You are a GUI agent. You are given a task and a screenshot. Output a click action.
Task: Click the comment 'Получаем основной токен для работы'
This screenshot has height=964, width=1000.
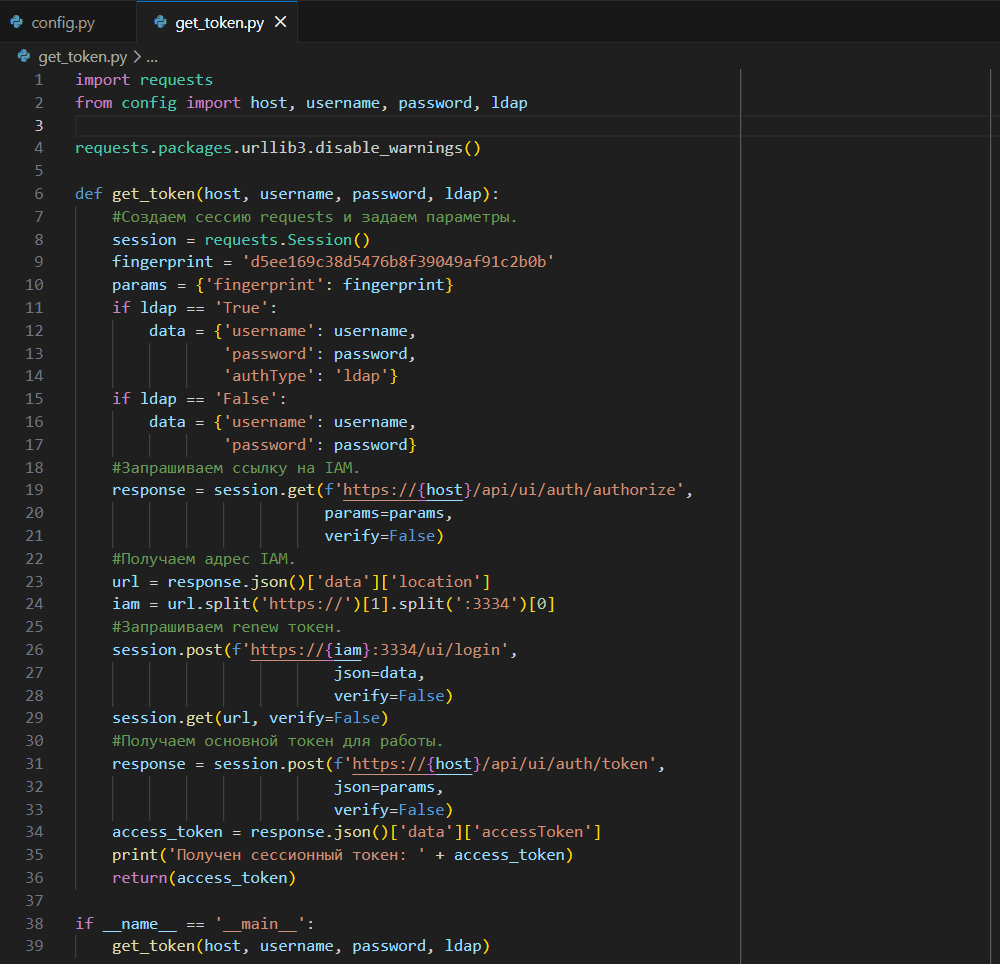tap(277, 741)
